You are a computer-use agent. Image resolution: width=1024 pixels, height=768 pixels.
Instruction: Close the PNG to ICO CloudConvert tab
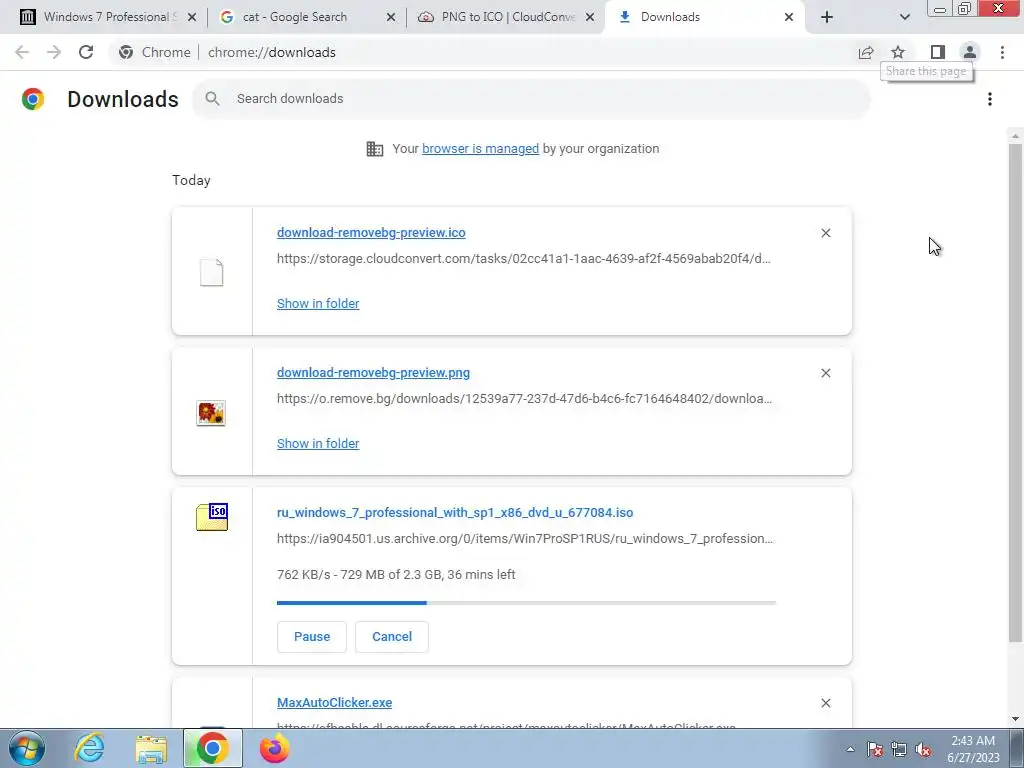pyautogui.click(x=590, y=17)
